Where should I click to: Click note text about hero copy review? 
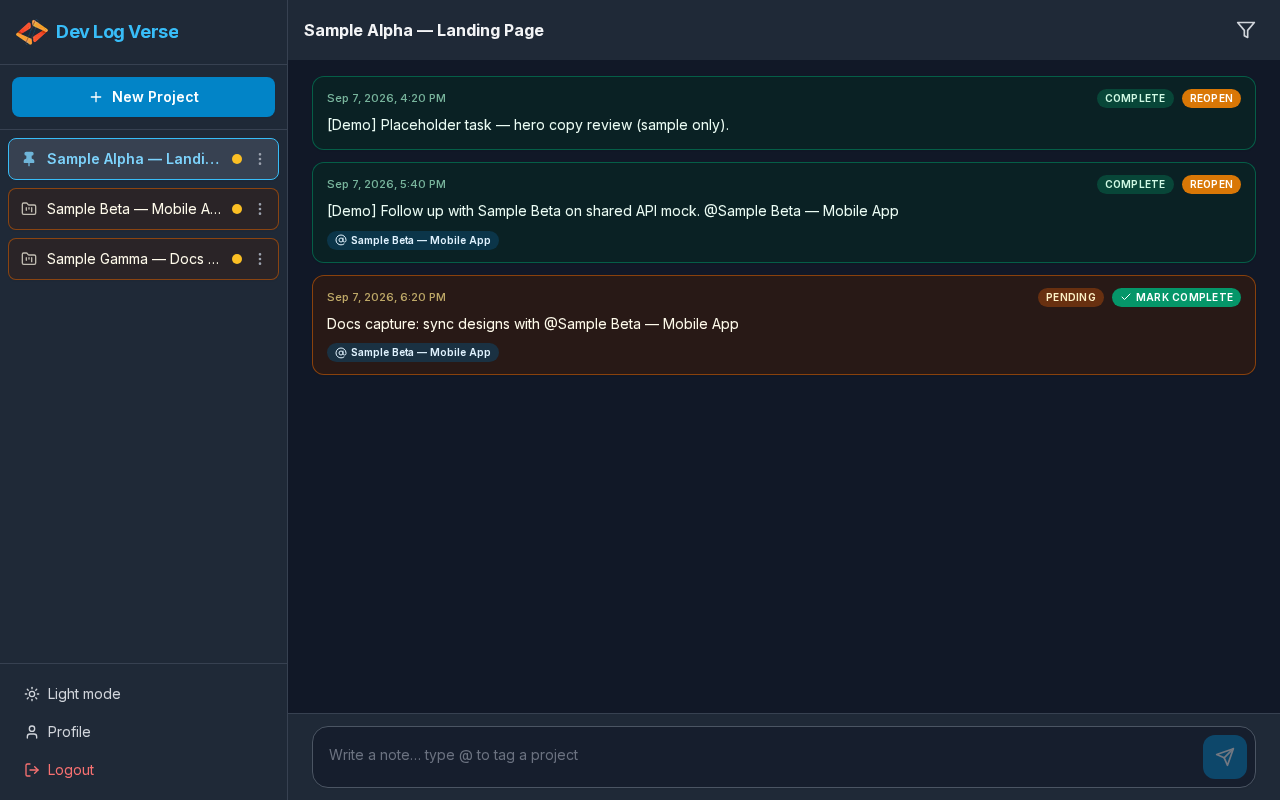(x=528, y=125)
